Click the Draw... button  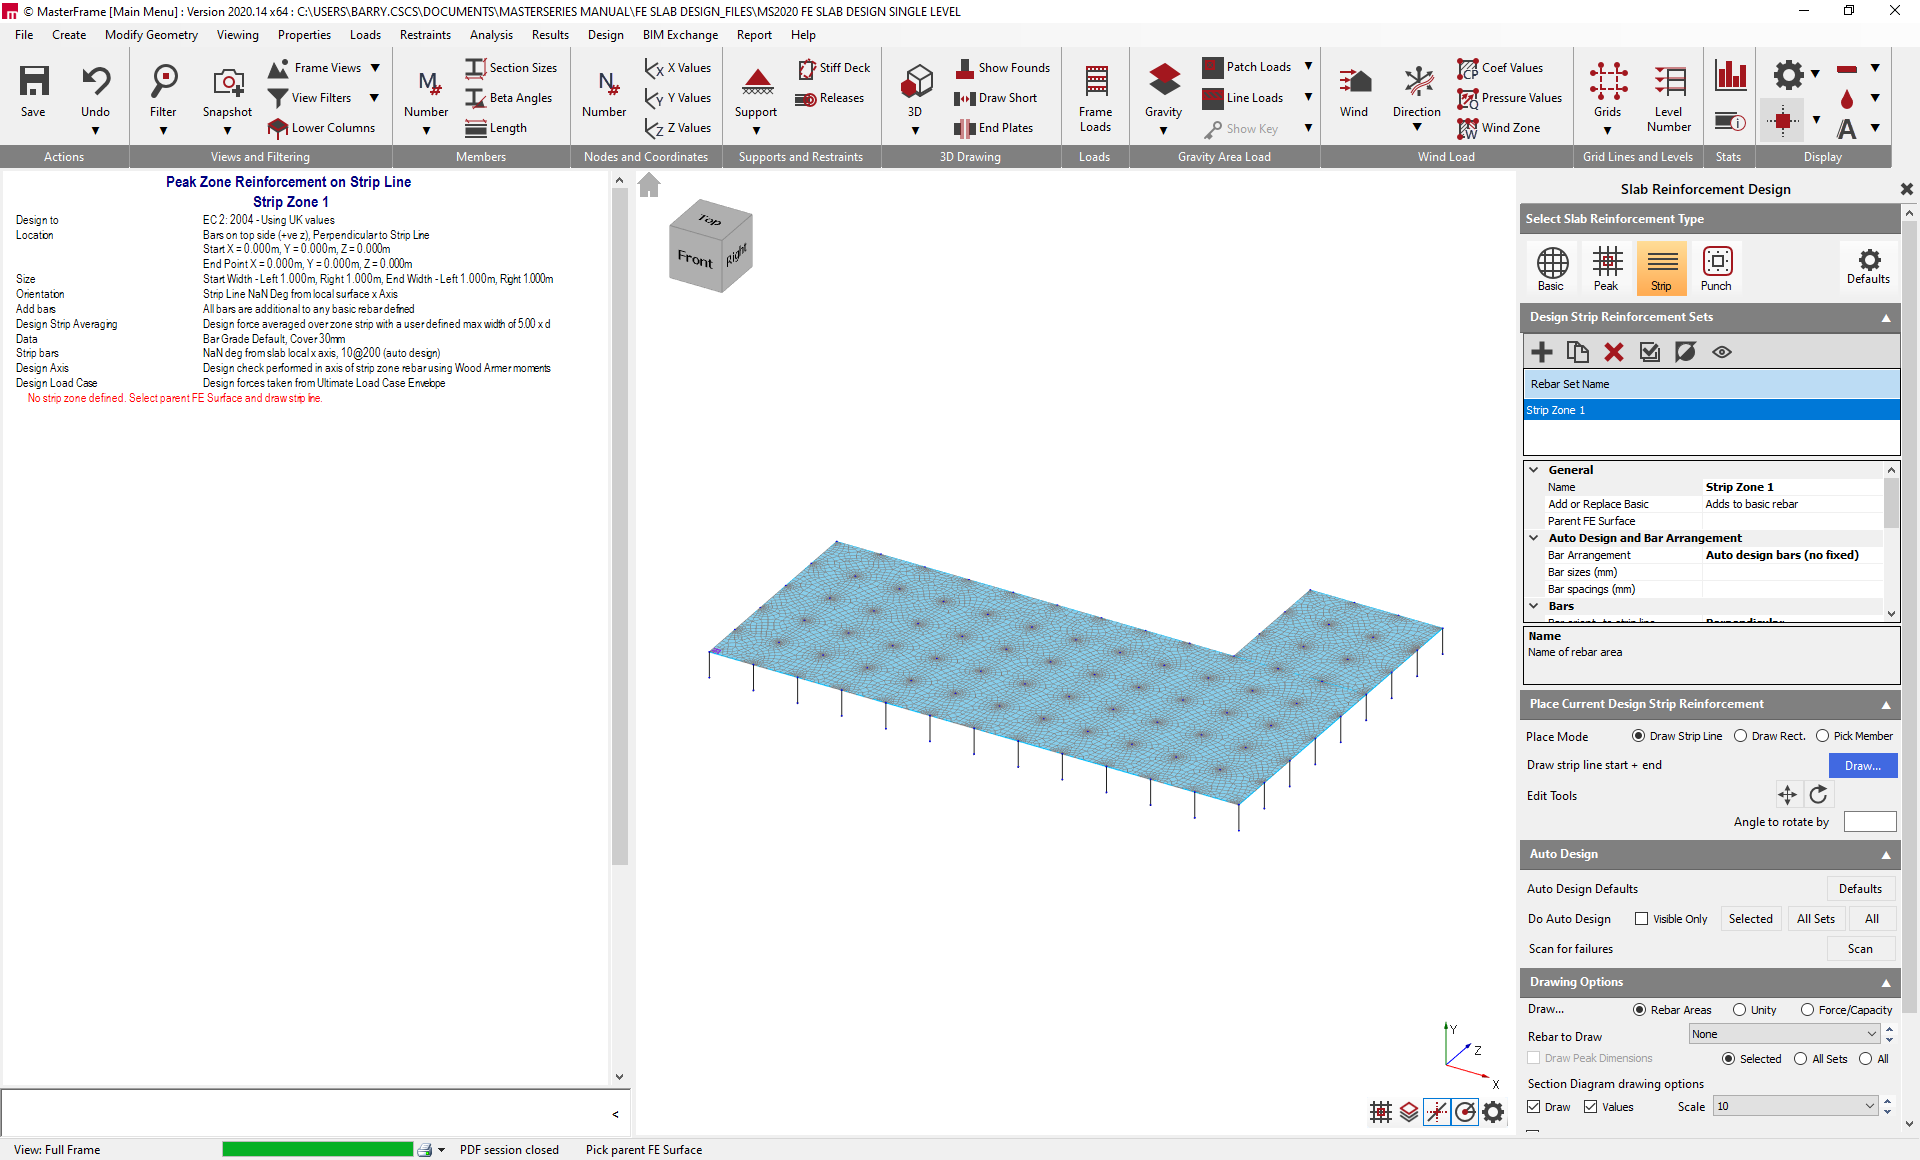tap(1862, 766)
